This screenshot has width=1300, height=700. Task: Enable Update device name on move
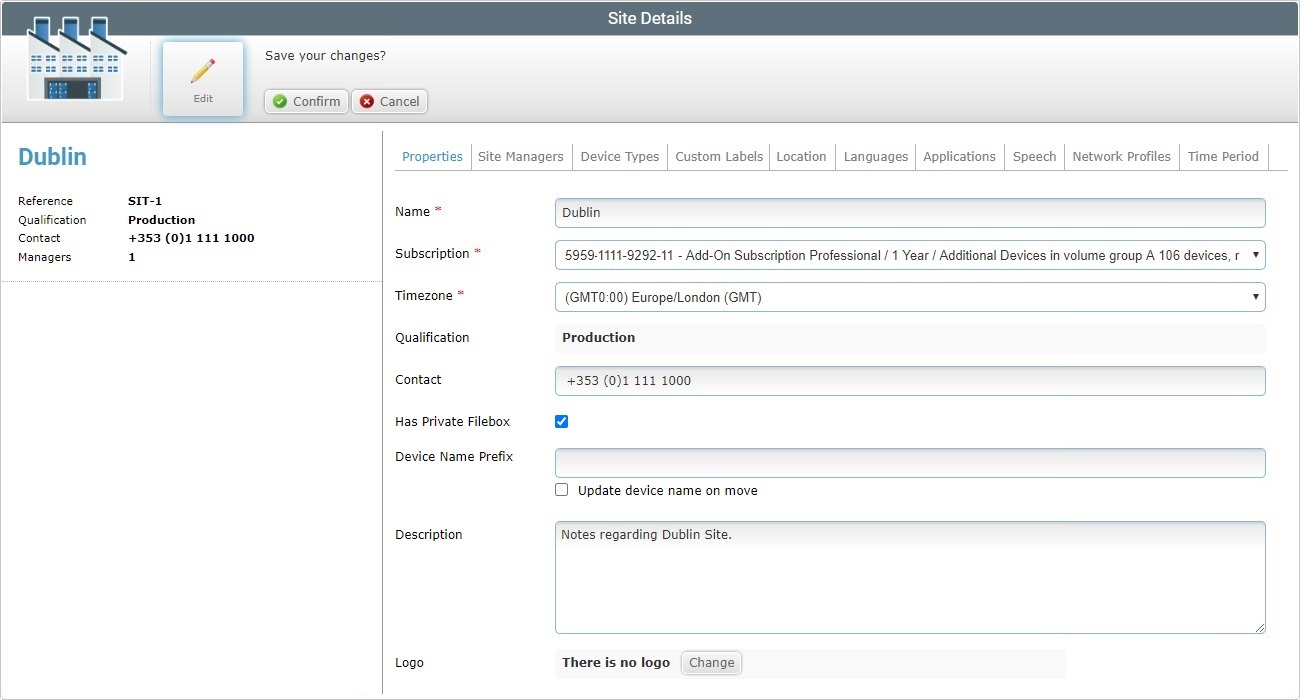point(561,490)
